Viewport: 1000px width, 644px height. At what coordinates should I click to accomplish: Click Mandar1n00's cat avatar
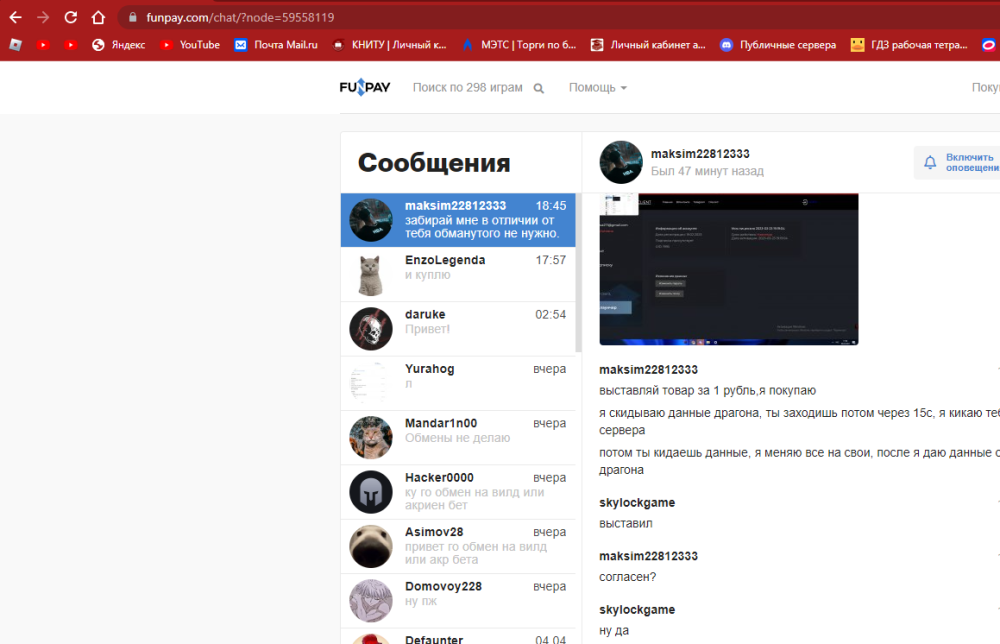pyautogui.click(x=371, y=437)
